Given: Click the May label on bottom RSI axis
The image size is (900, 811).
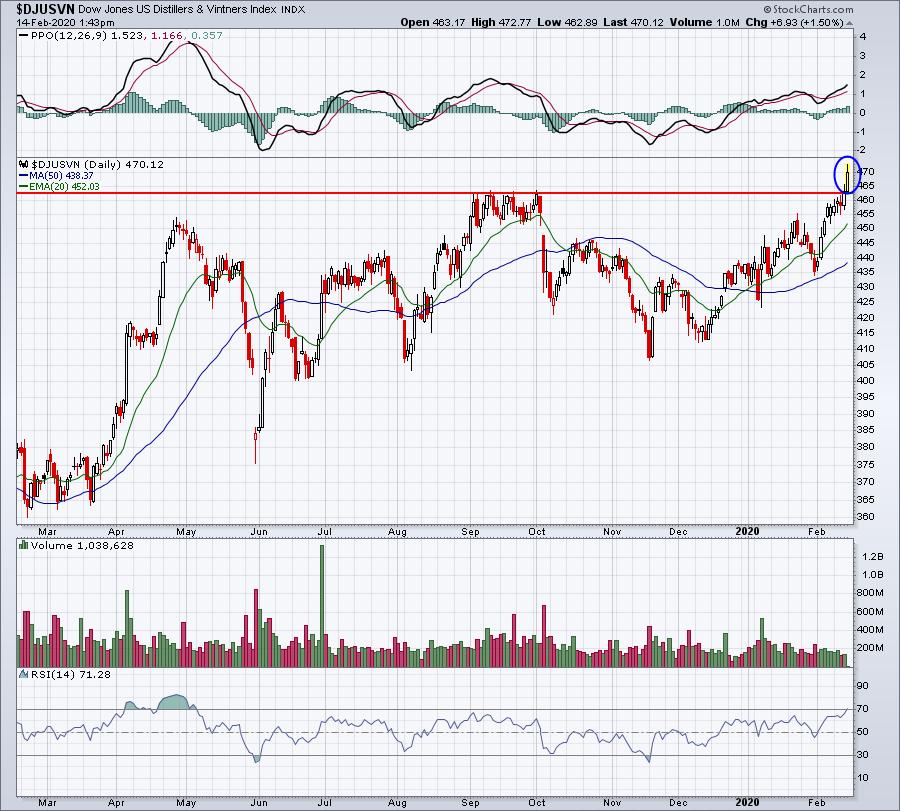Looking at the screenshot, I should 186,802.
